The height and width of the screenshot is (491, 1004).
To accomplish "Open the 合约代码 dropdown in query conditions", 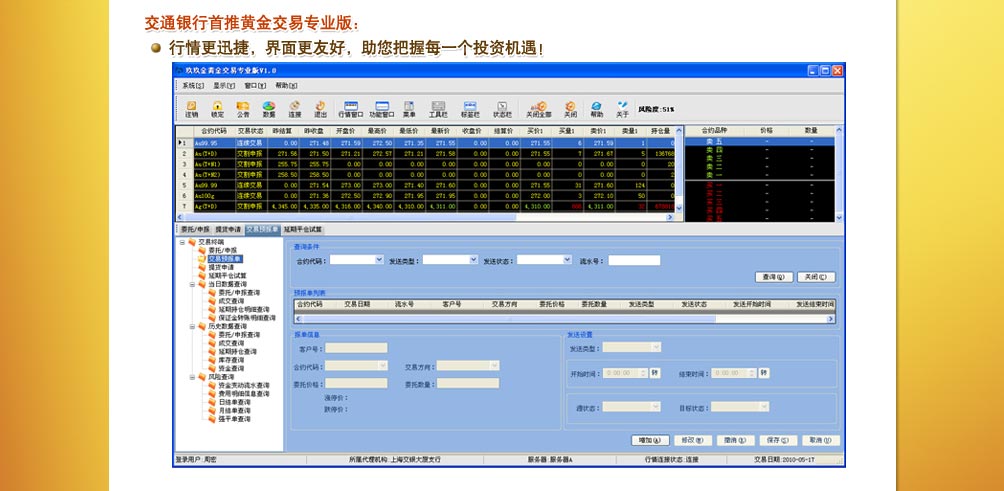I will (x=379, y=260).
